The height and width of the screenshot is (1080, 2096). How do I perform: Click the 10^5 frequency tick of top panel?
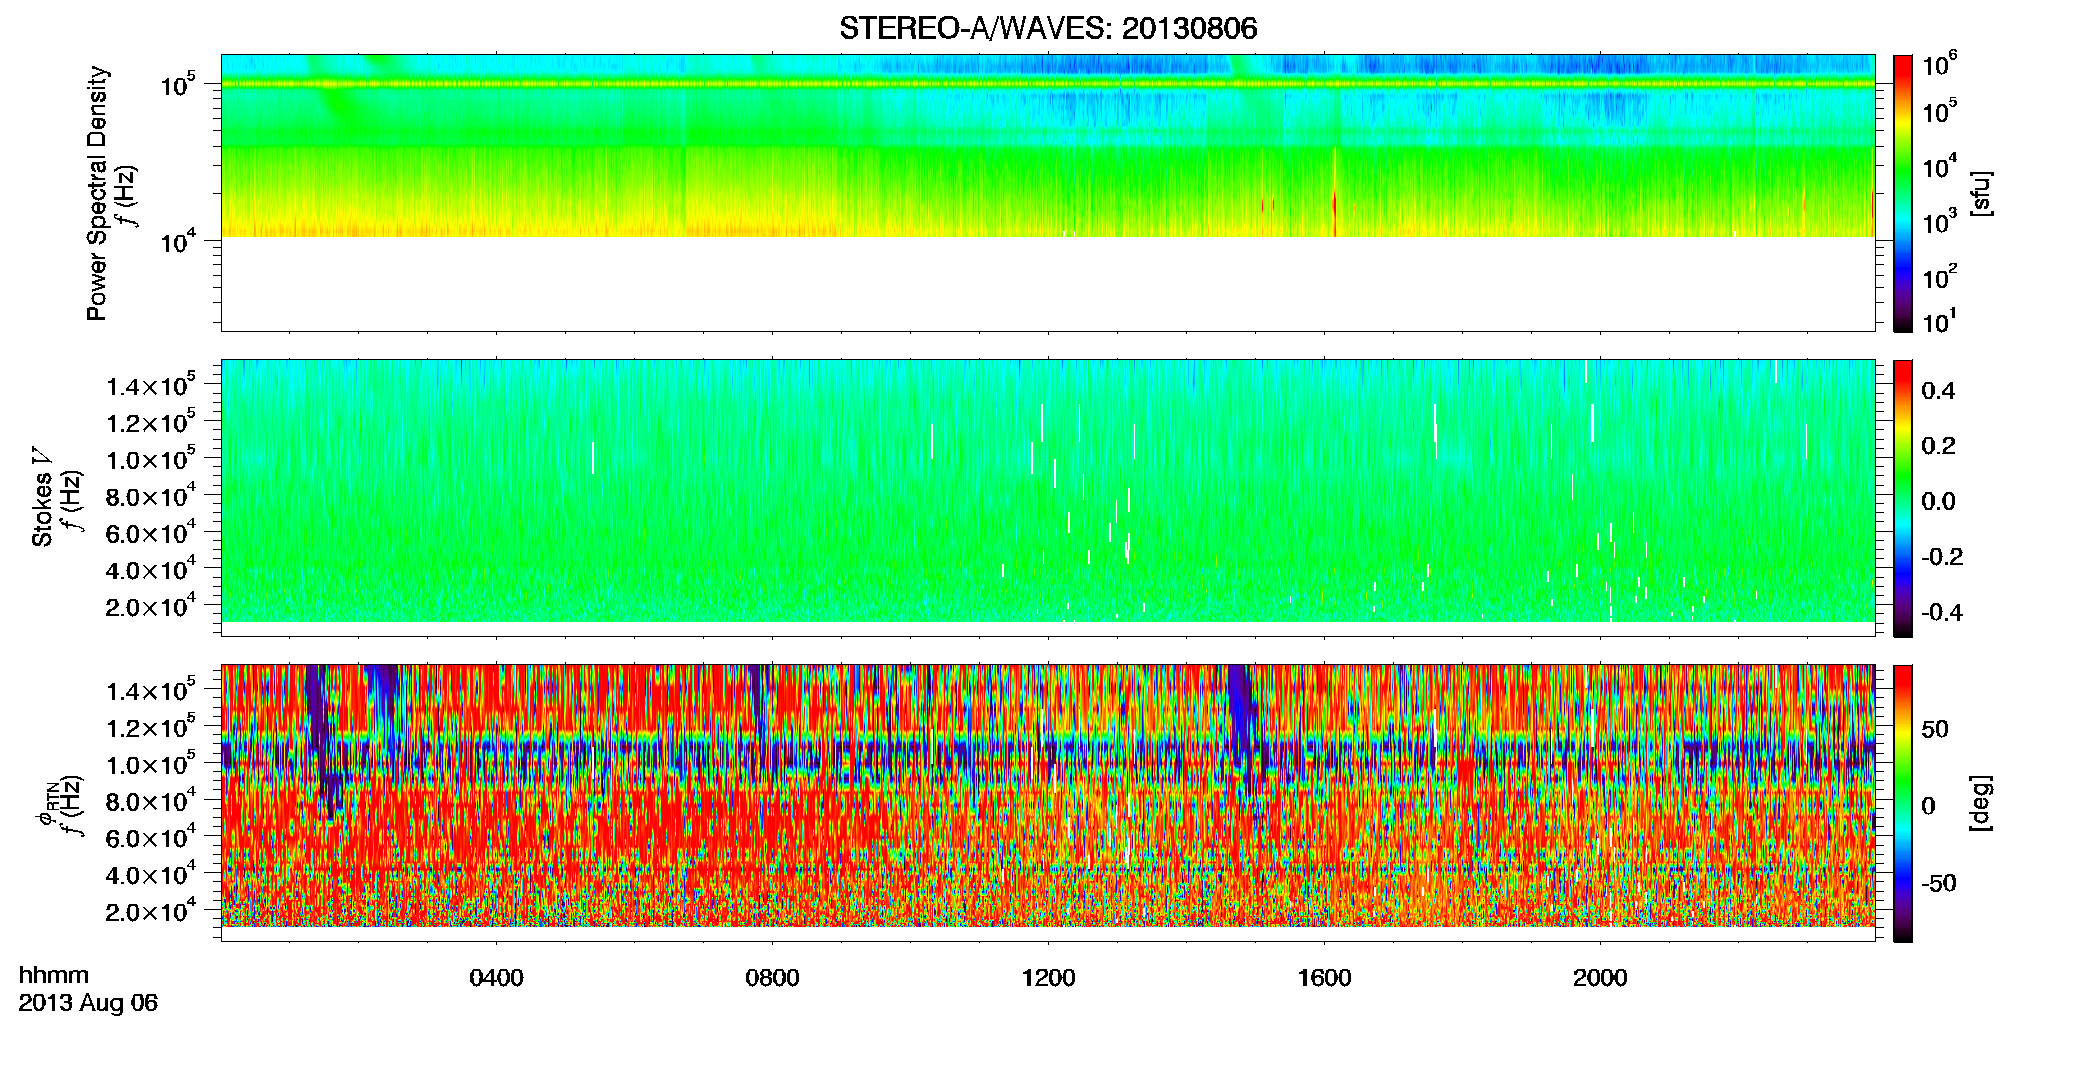[177, 85]
